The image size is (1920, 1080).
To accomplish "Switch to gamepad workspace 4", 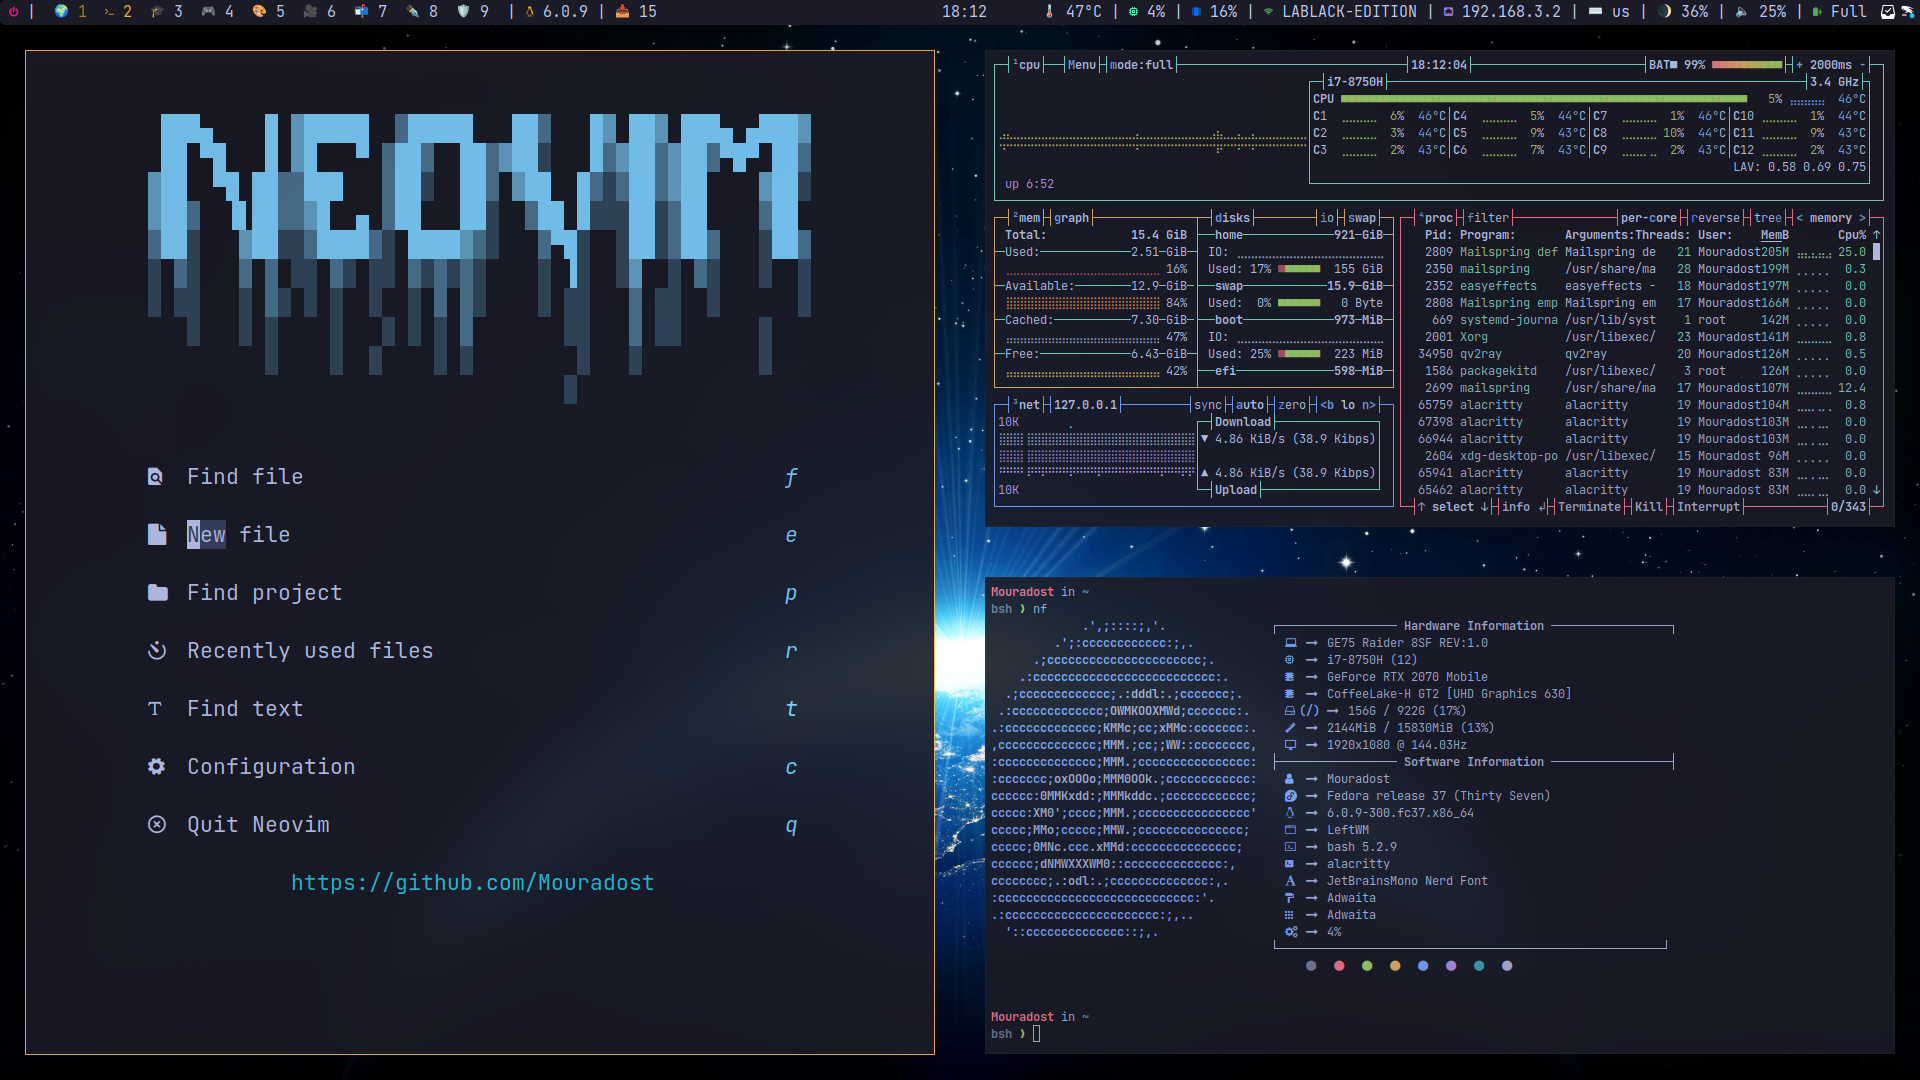I will click(x=208, y=11).
